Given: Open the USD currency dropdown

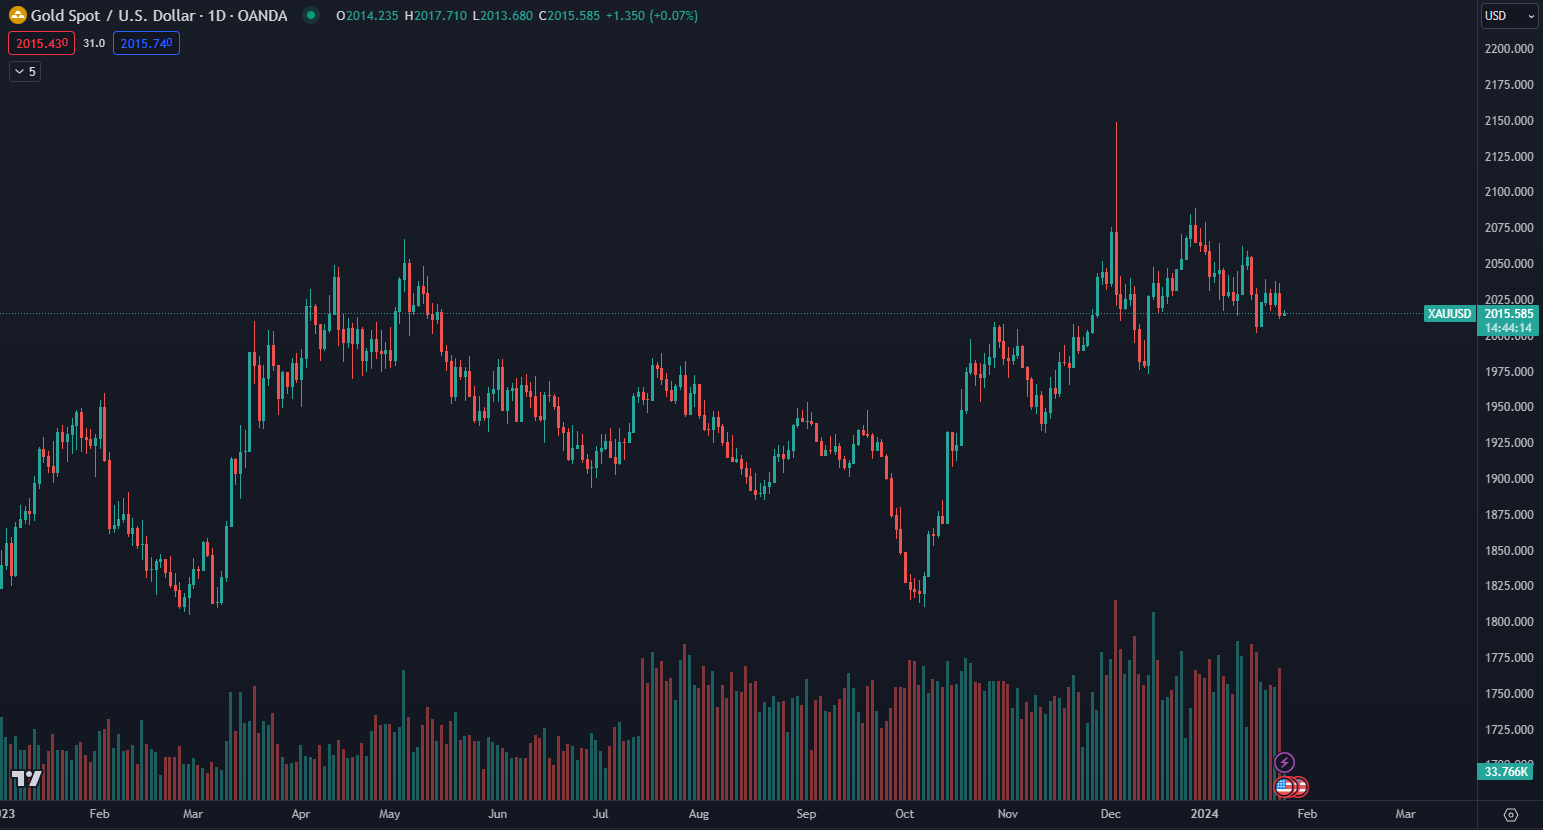Looking at the screenshot, I should pos(1509,16).
